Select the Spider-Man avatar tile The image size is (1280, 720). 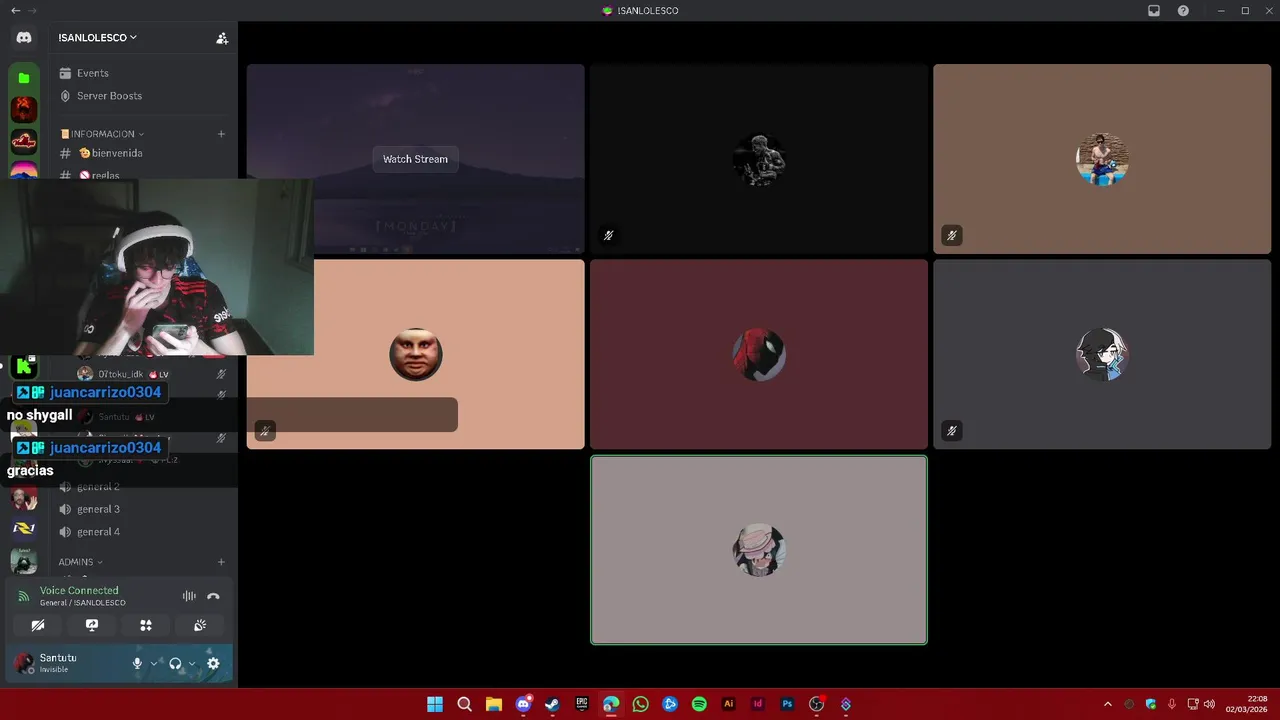coord(759,354)
